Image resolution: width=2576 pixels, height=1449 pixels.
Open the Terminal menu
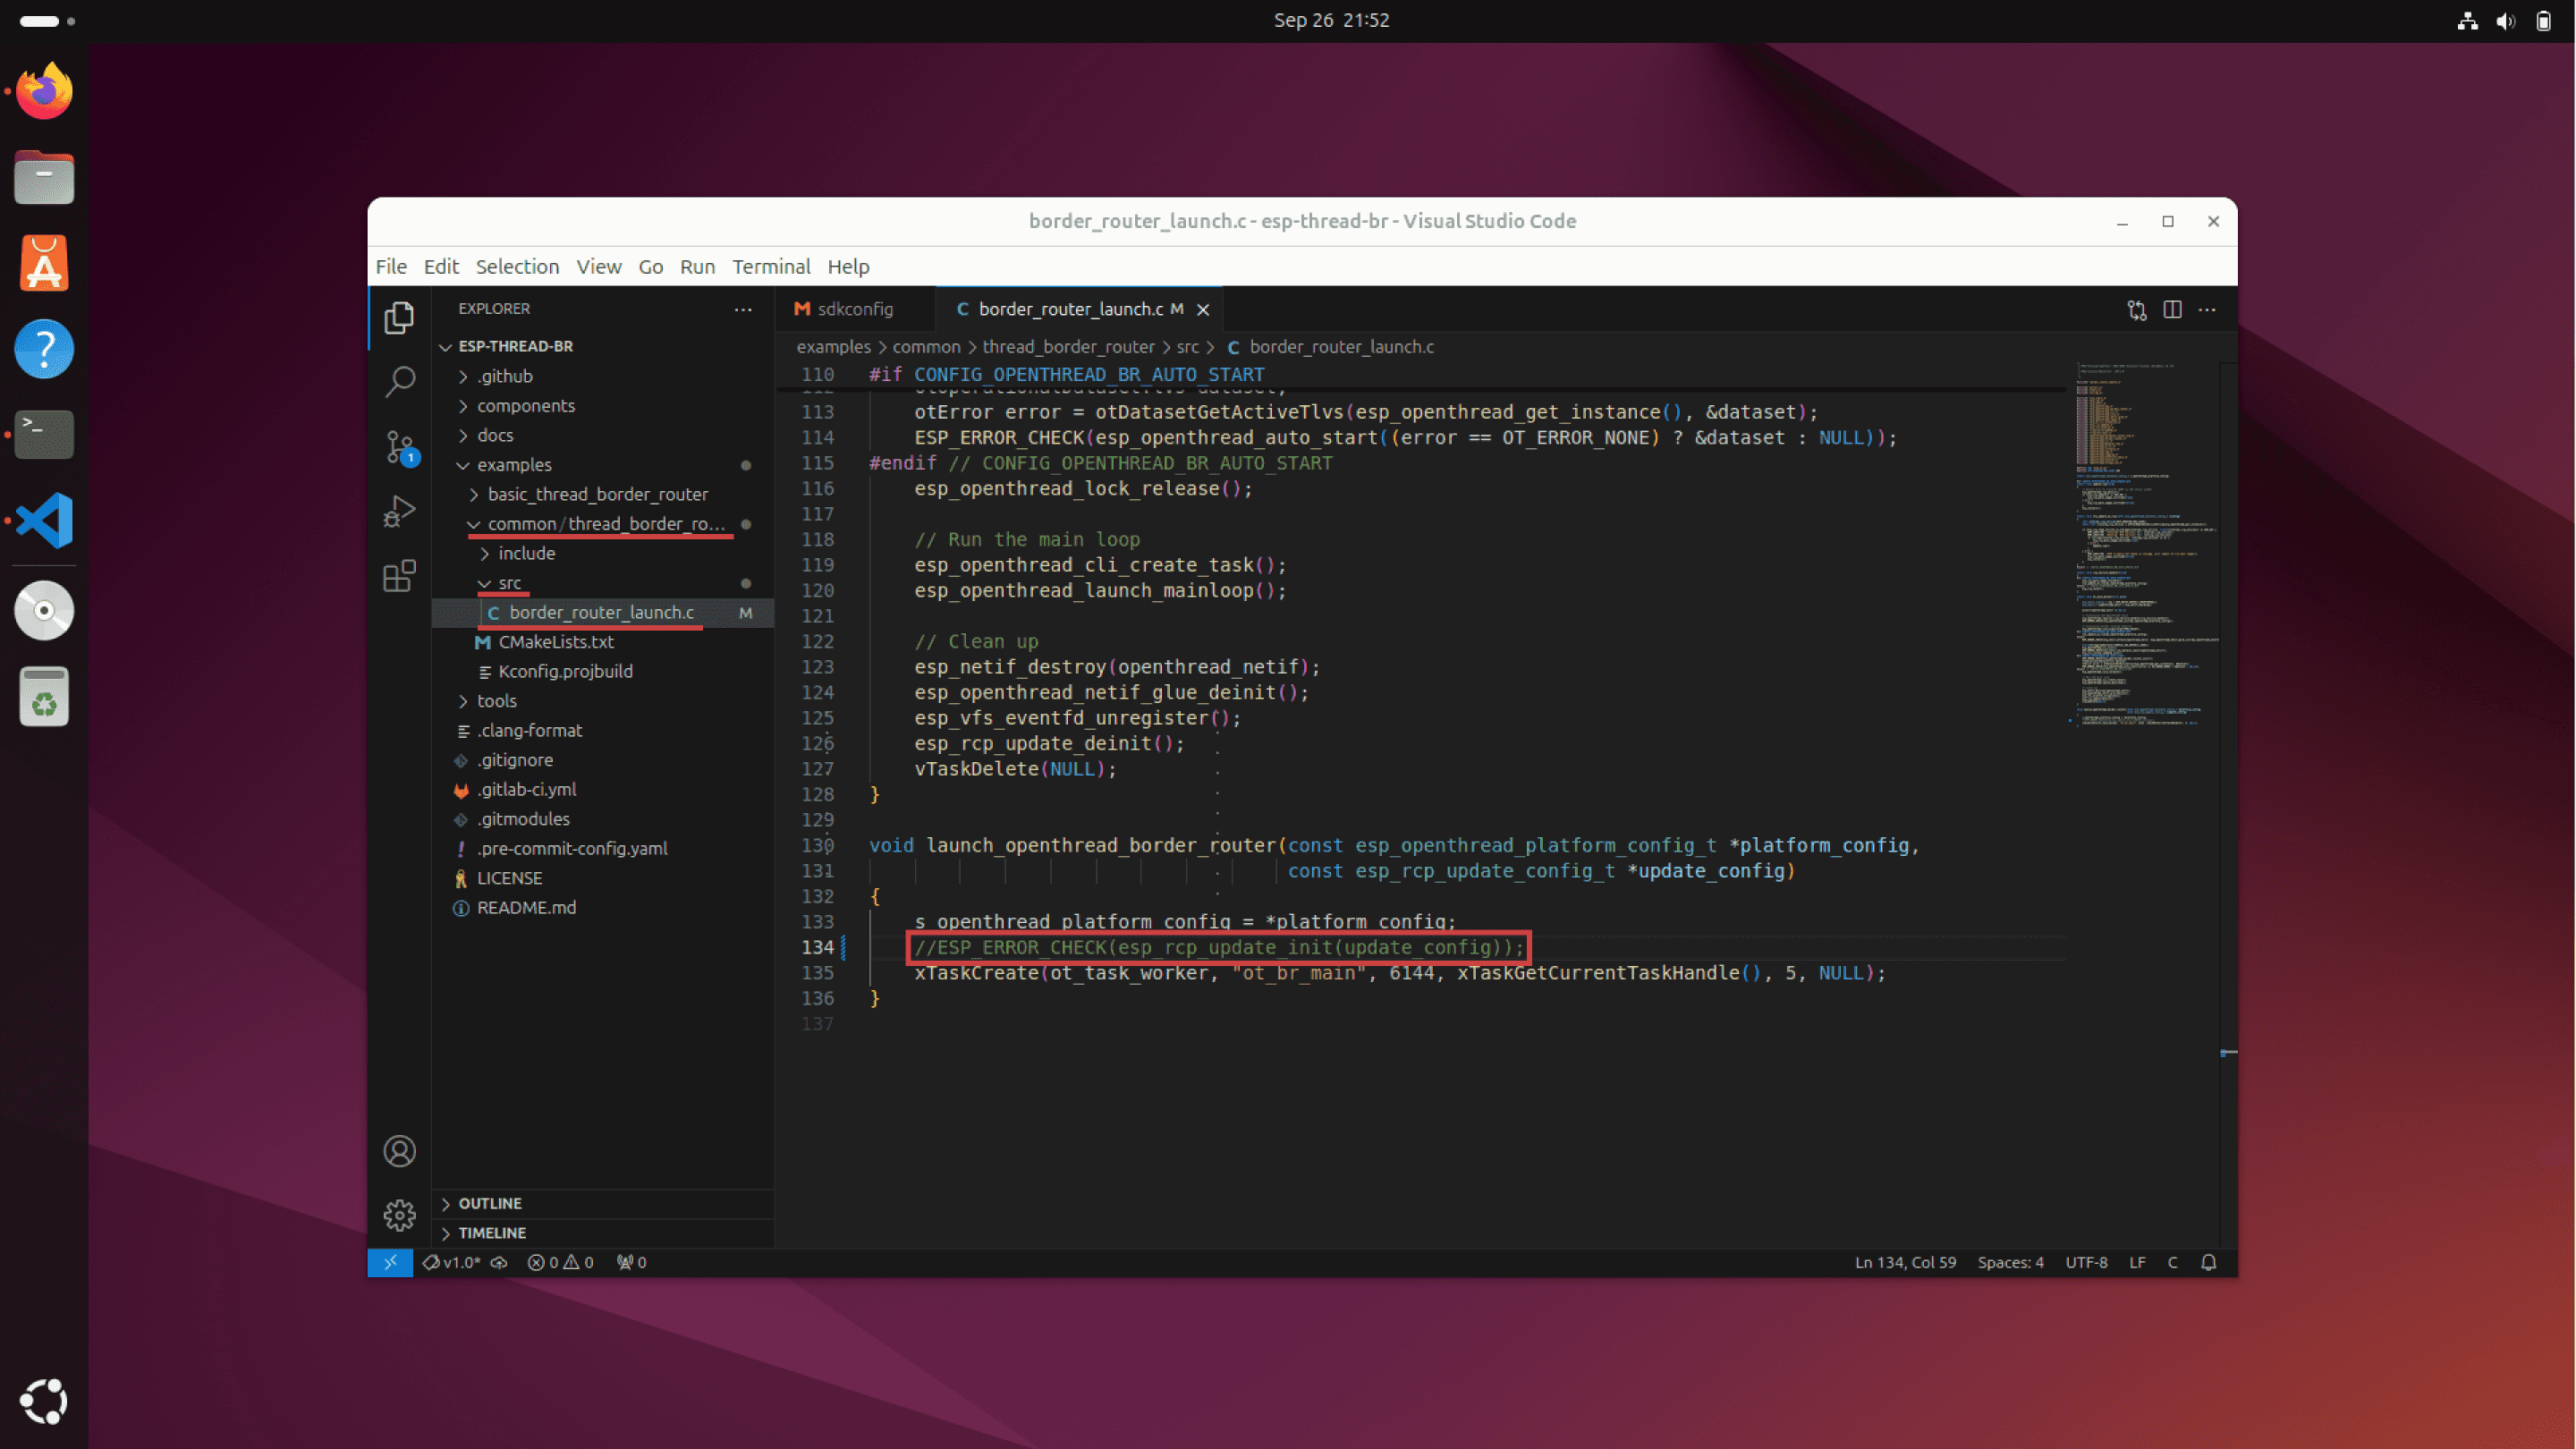770,266
